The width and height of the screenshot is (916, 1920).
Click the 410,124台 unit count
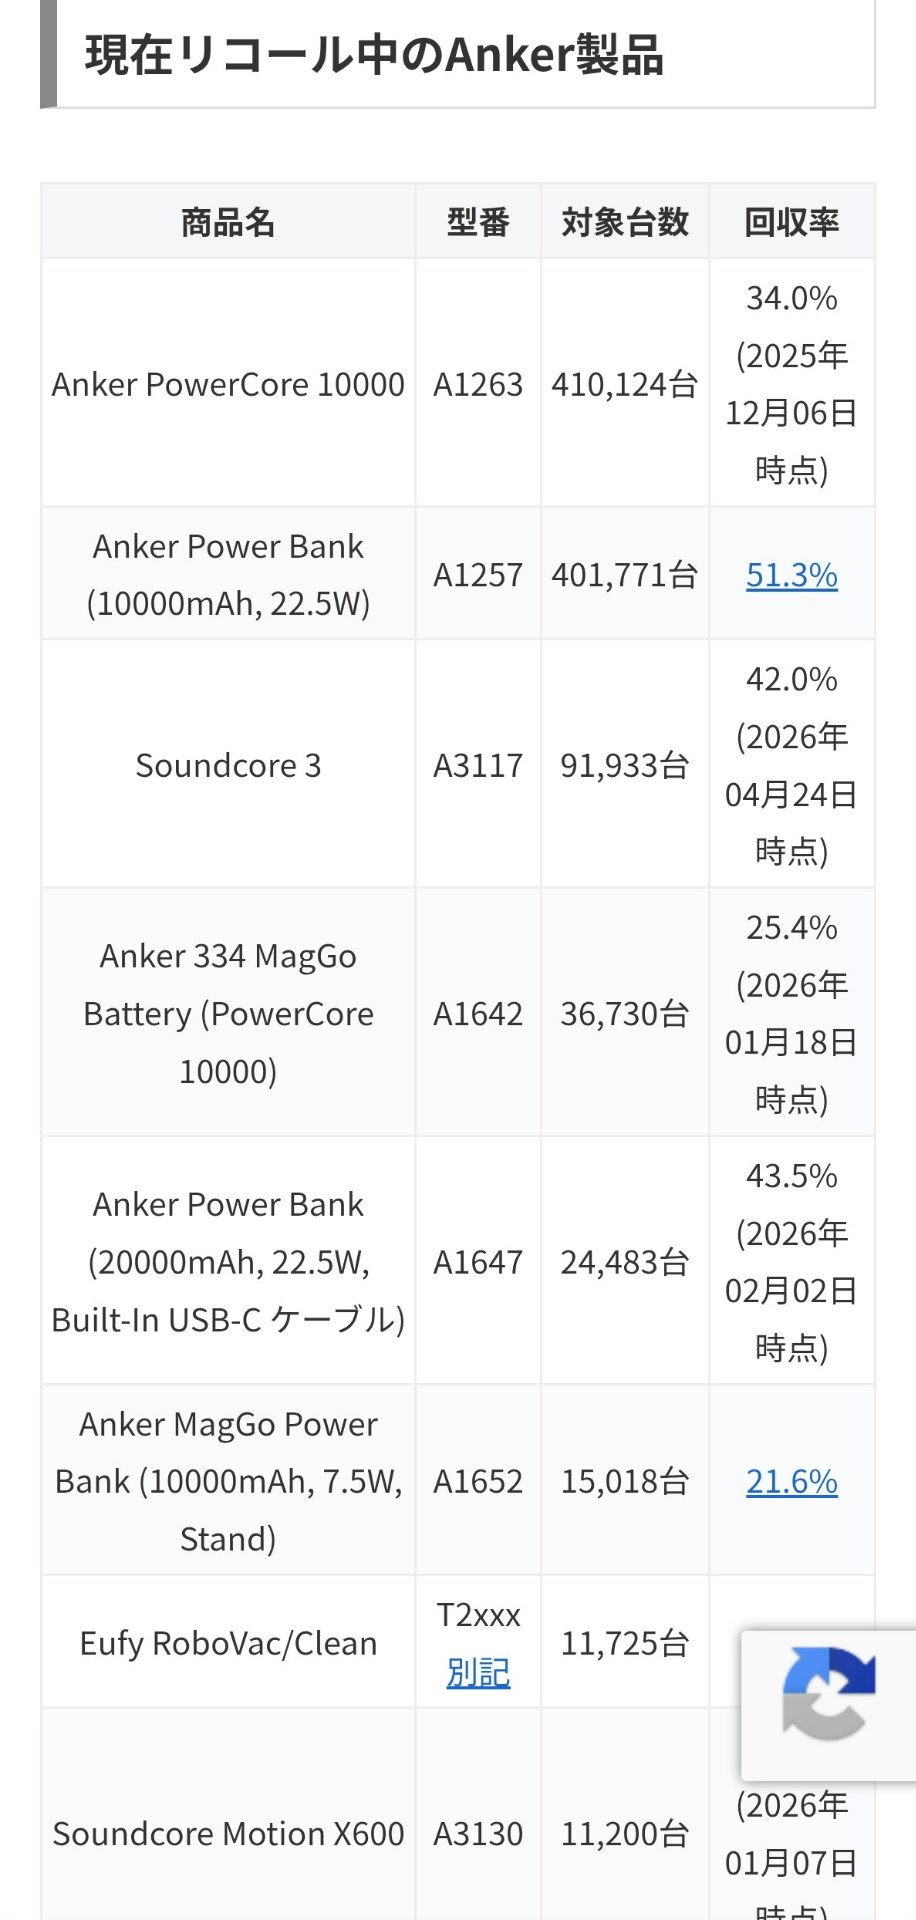point(625,384)
